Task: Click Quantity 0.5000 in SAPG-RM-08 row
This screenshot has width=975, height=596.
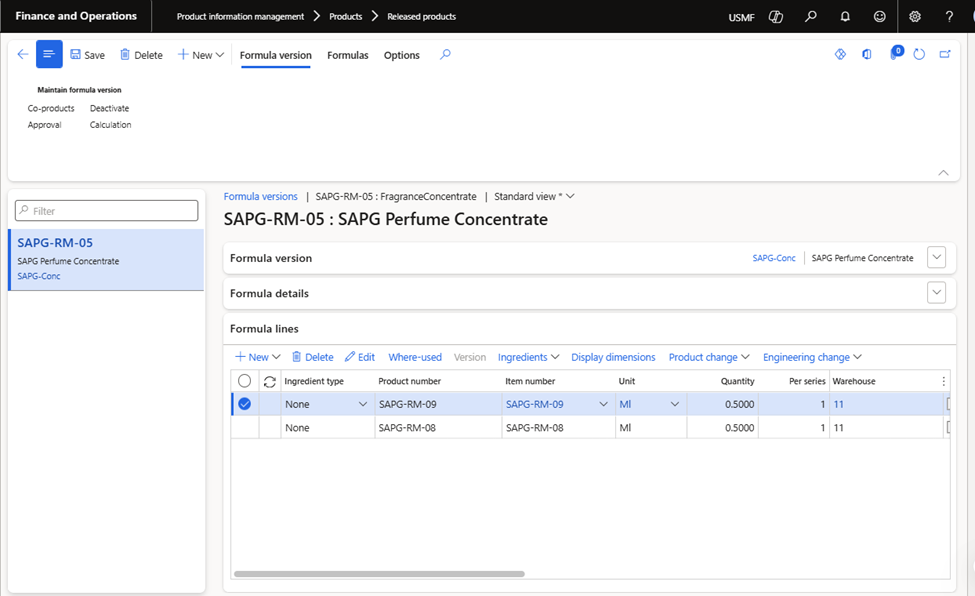Action: click(739, 427)
